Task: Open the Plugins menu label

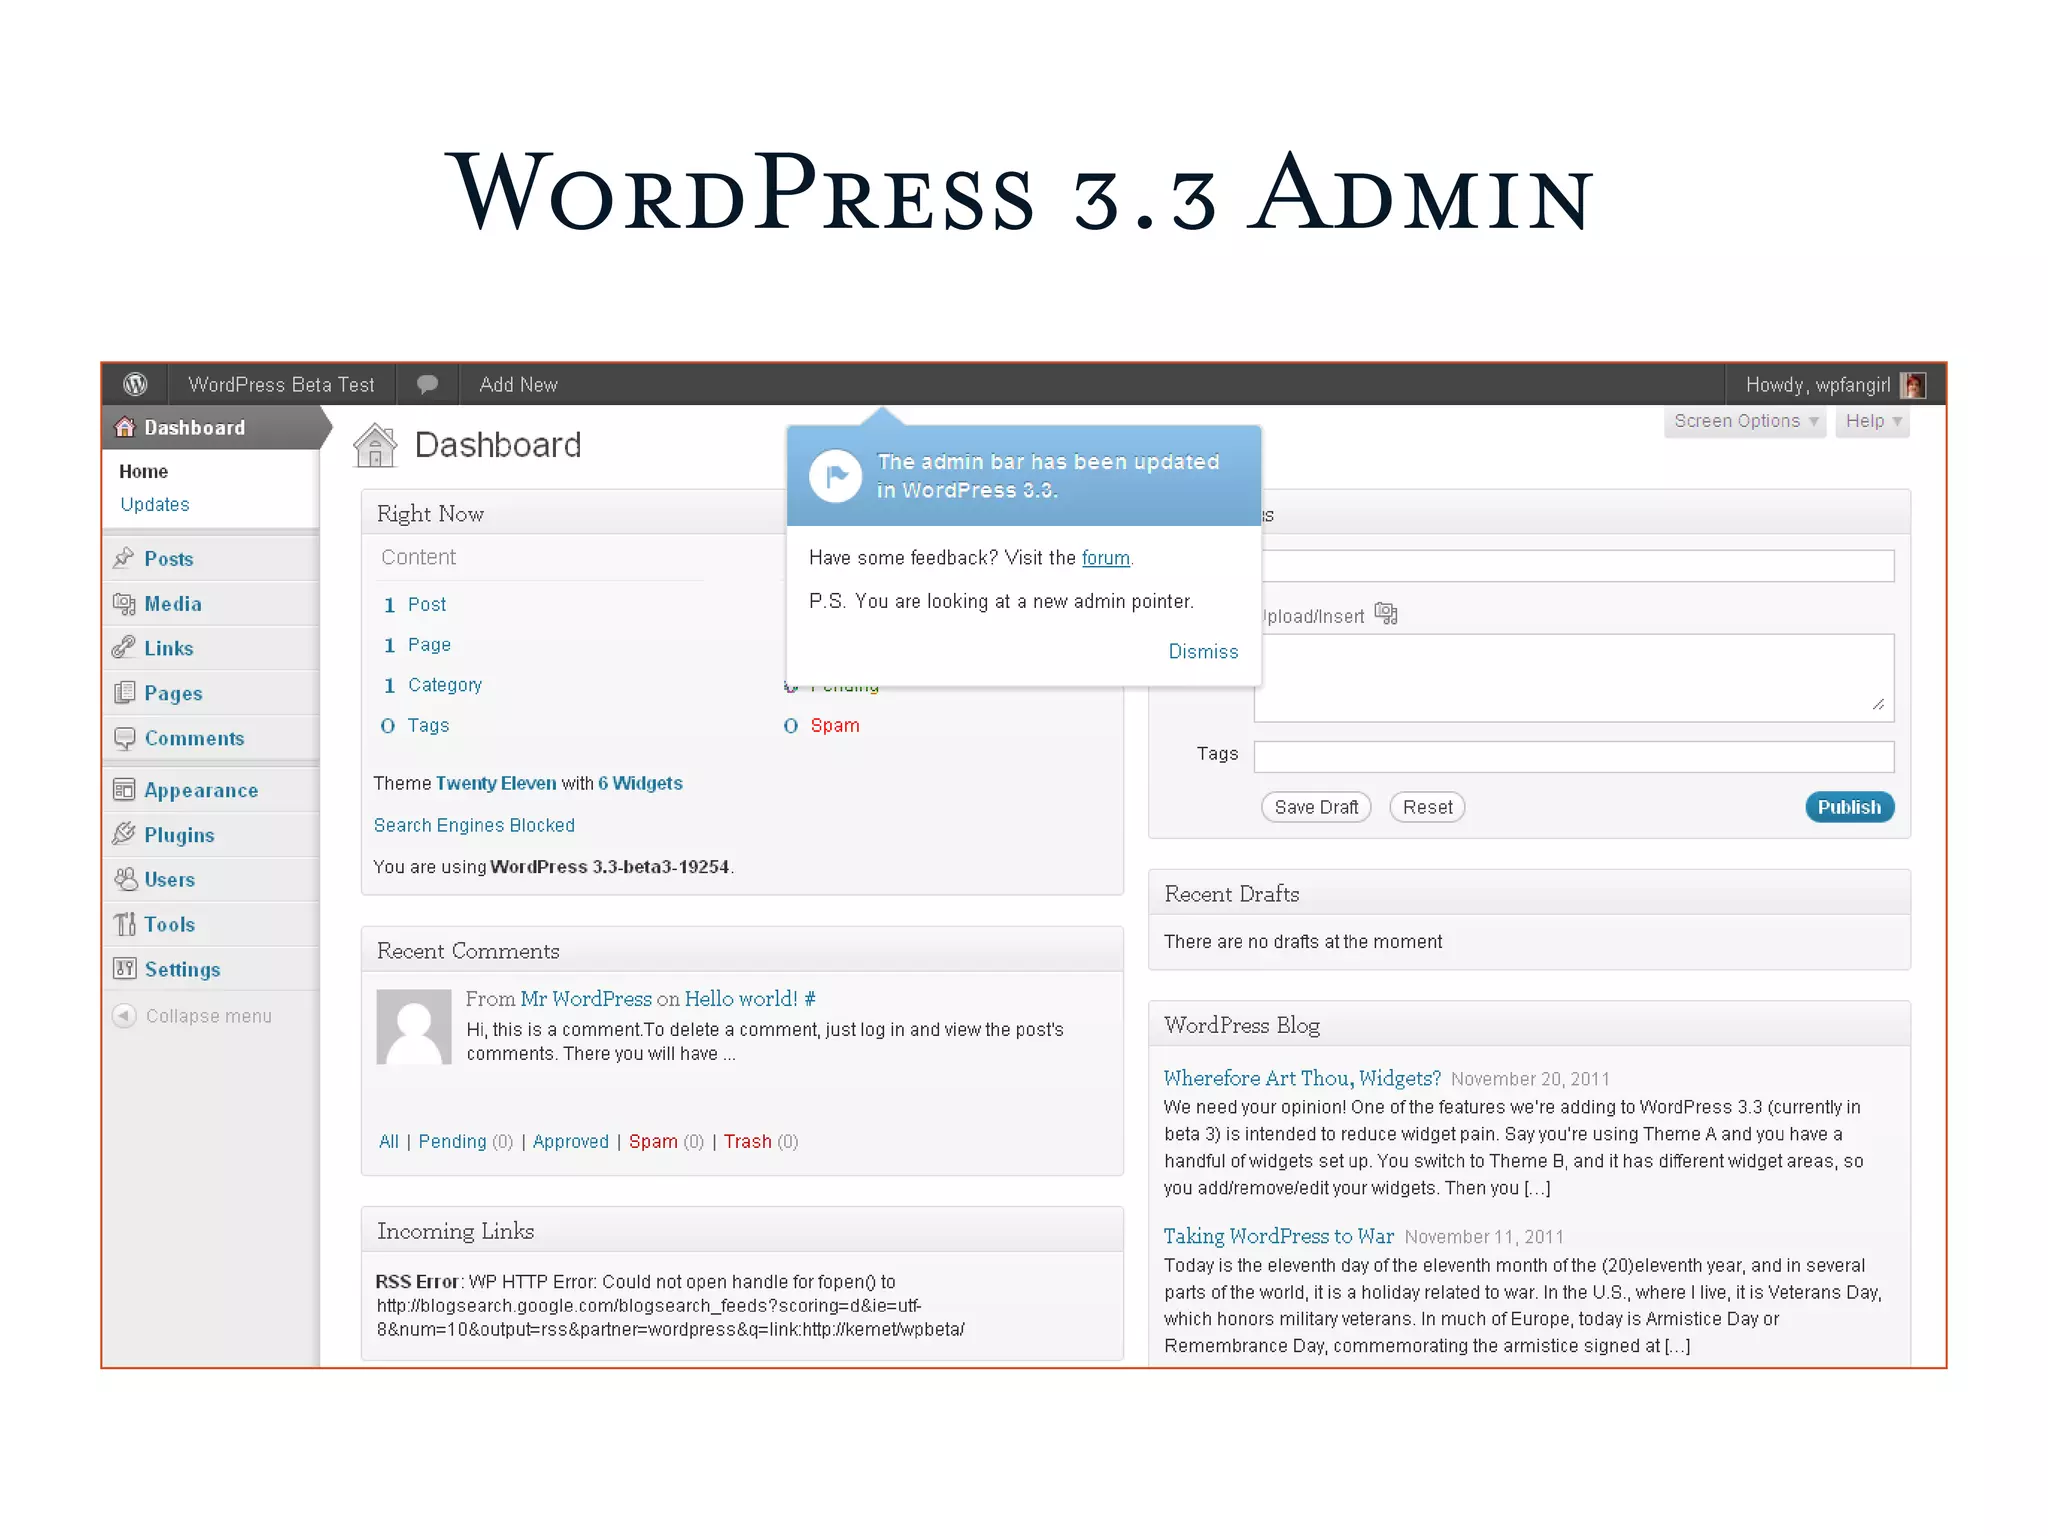Action: click(179, 835)
